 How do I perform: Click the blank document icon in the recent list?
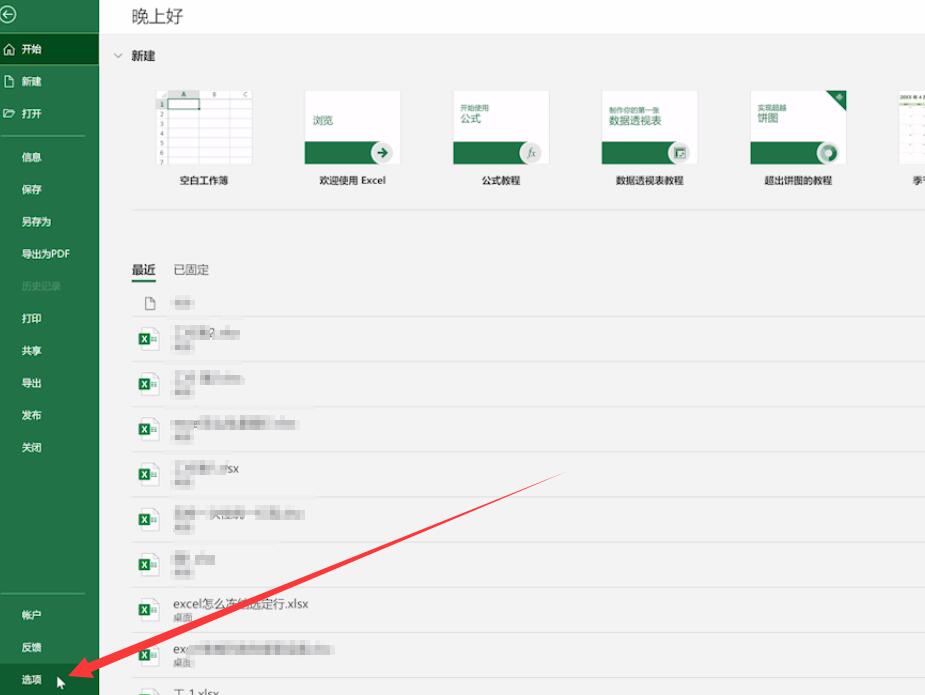tap(150, 303)
